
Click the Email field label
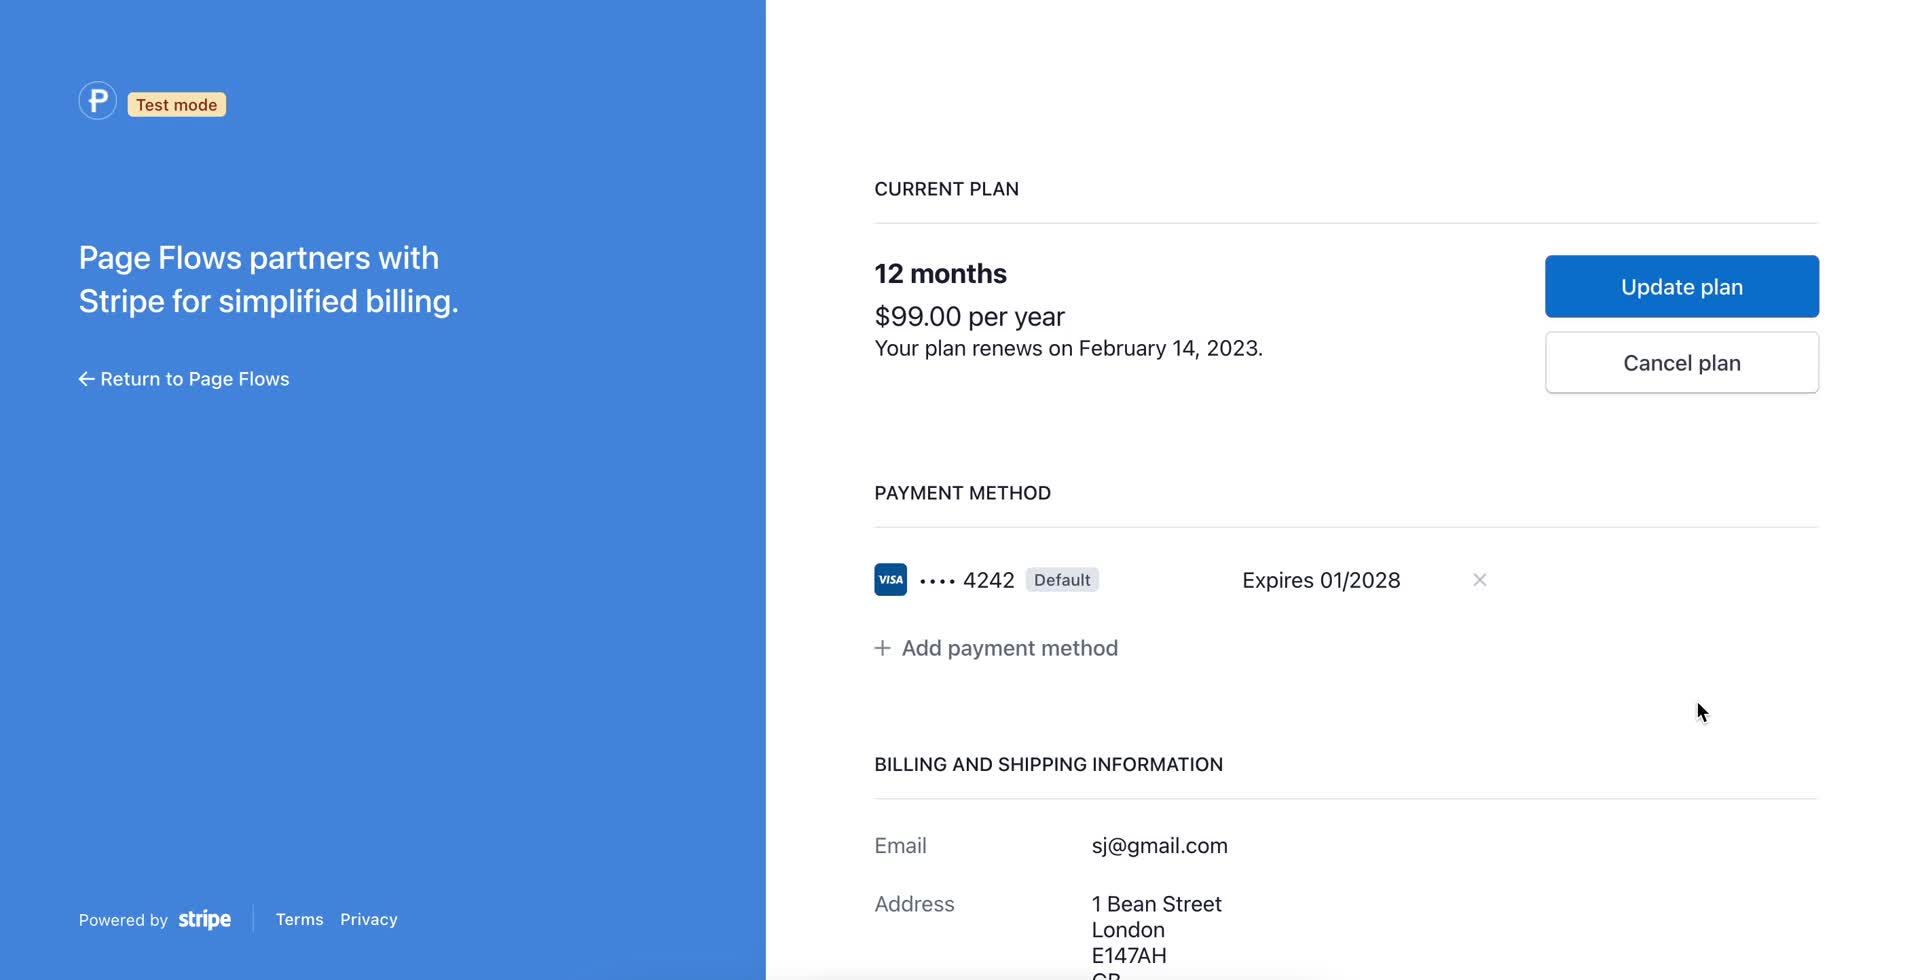(901, 846)
